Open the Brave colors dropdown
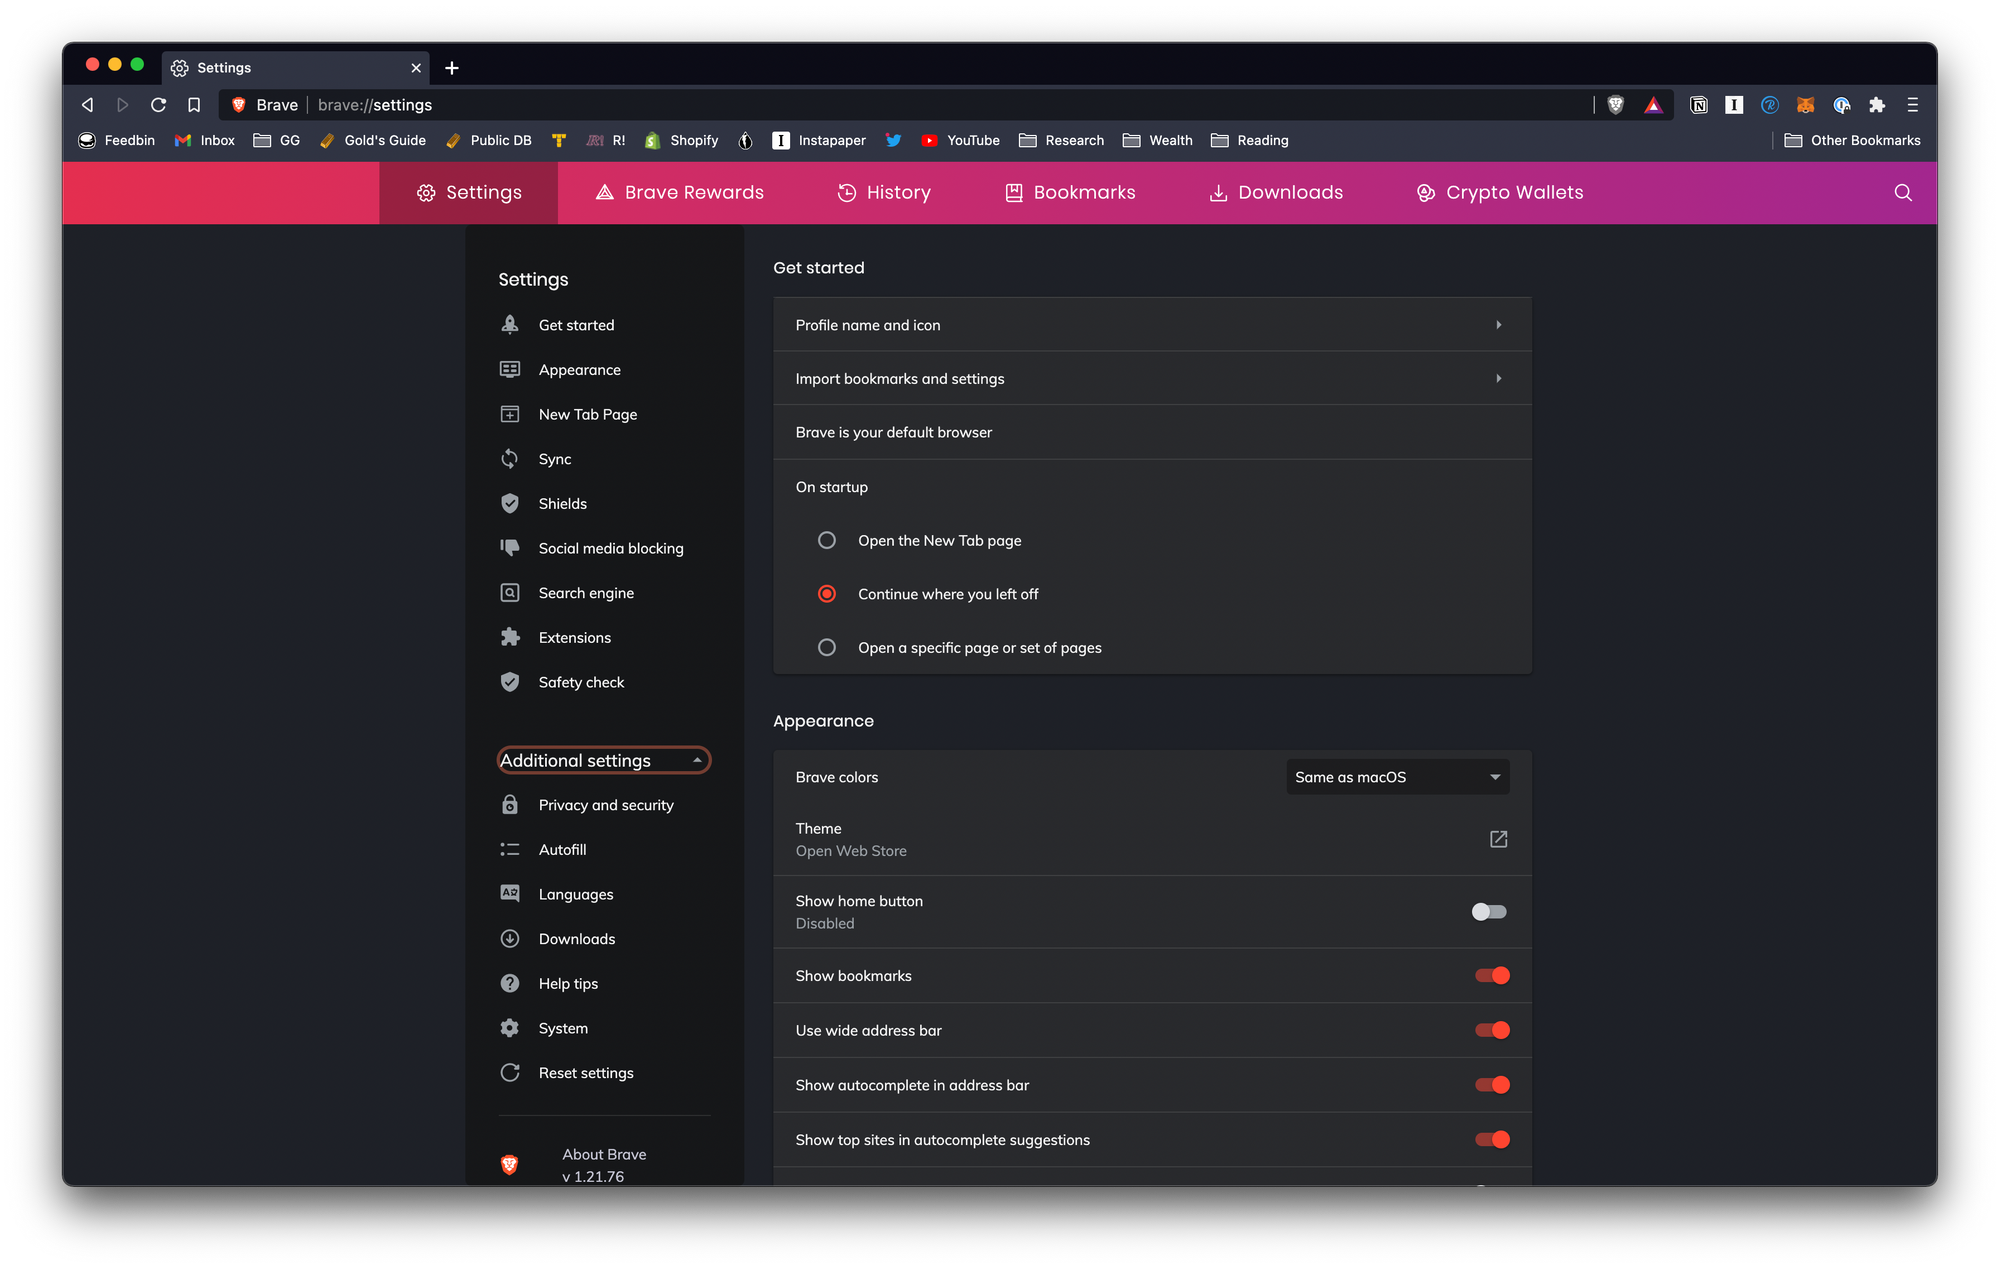Image resolution: width=2000 pixels, height=1269 pixels. pos(1397,777)
